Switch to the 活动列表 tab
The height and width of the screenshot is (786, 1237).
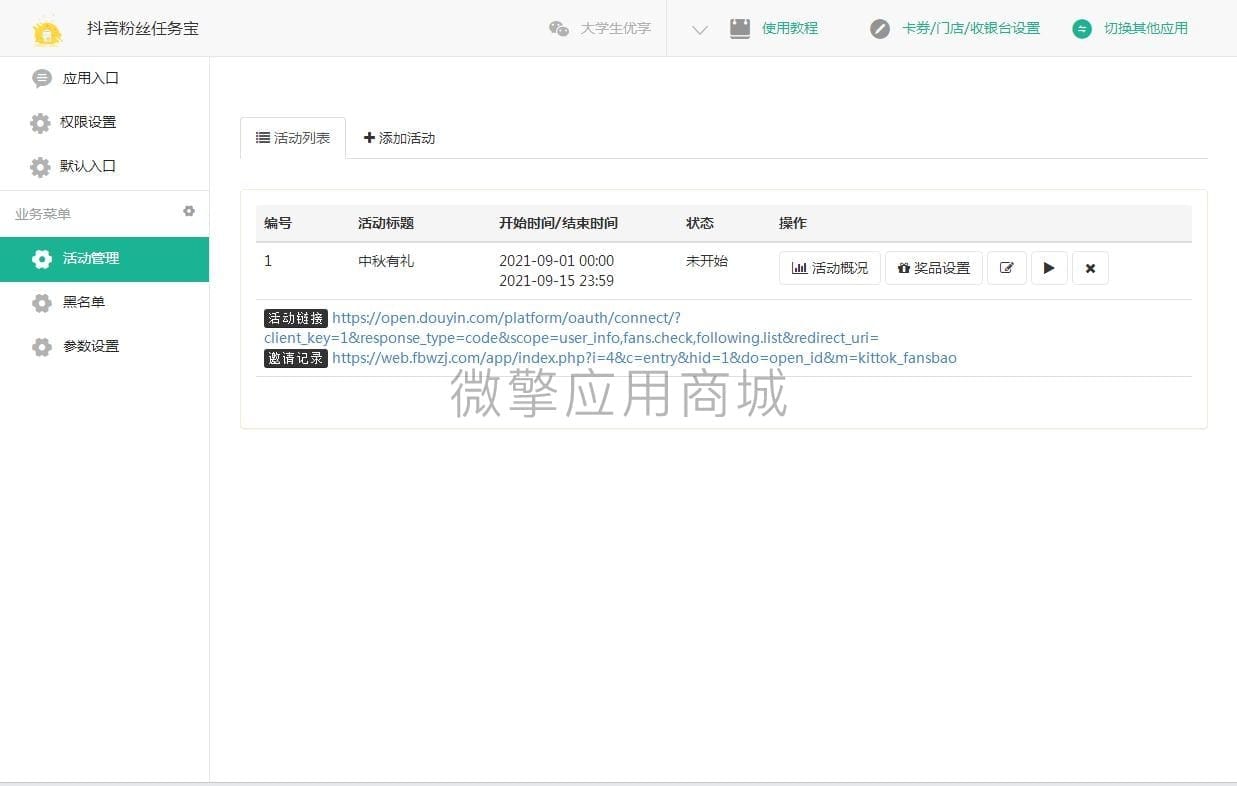pos(293,138)
